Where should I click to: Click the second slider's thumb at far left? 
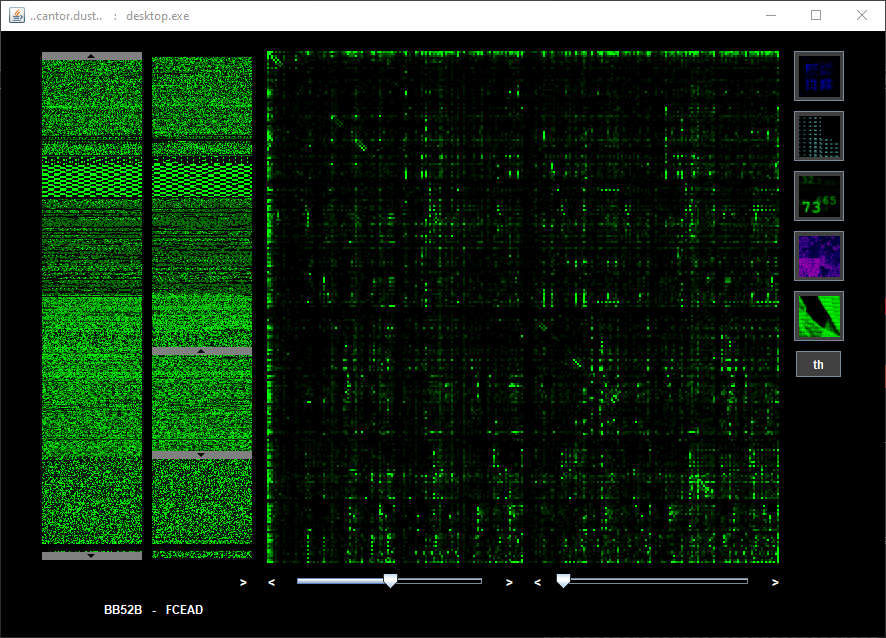coord(563,581)
